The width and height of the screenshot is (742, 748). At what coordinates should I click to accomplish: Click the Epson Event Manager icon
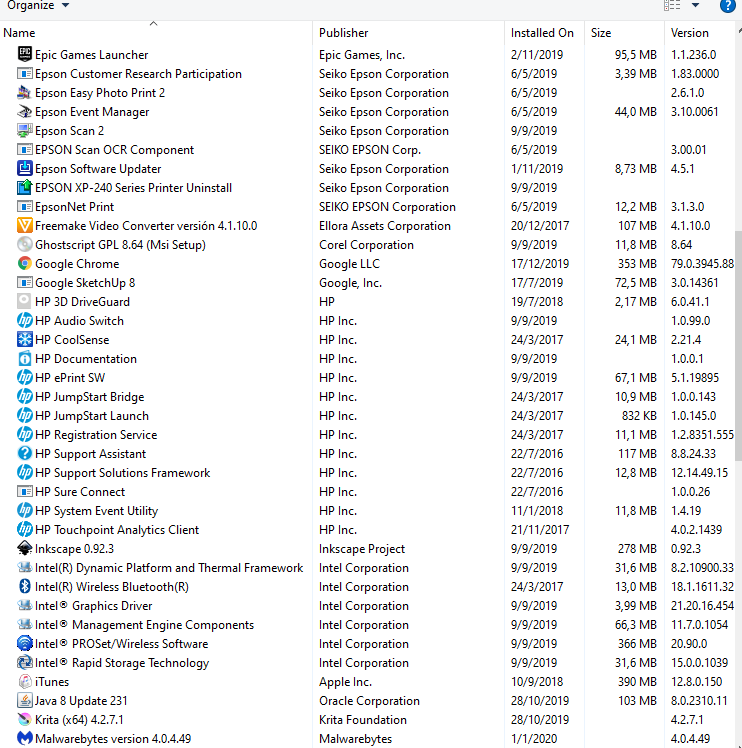24,111
